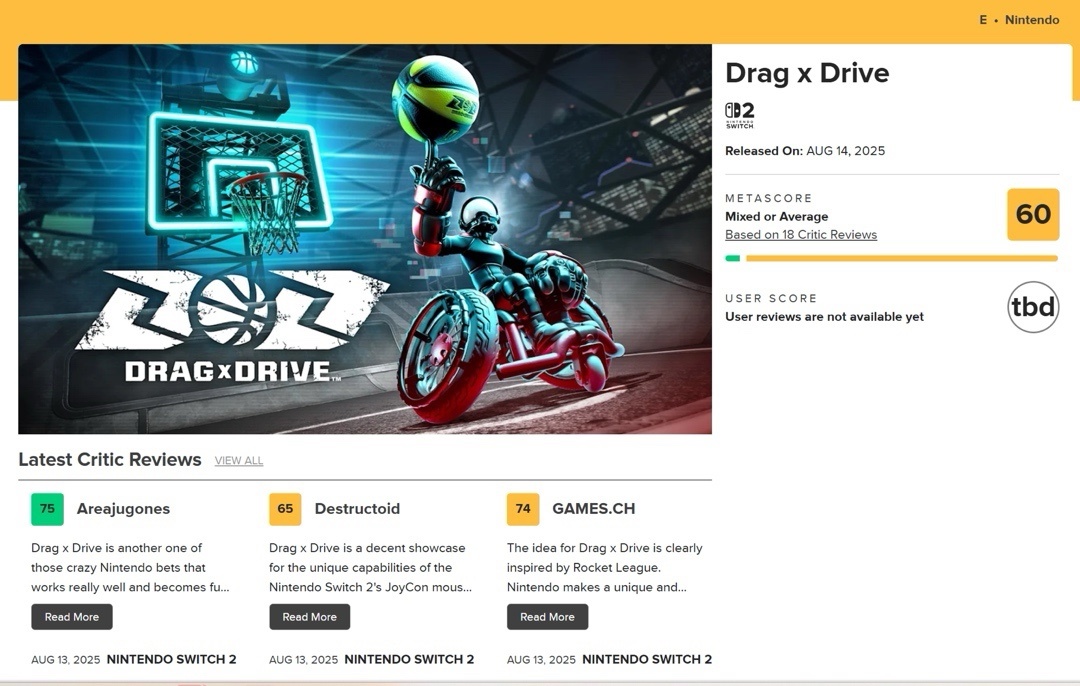Click the 65 Destructoid score badge
Image resolution: width=1080 pixels, height=686 pixels.
285,509
